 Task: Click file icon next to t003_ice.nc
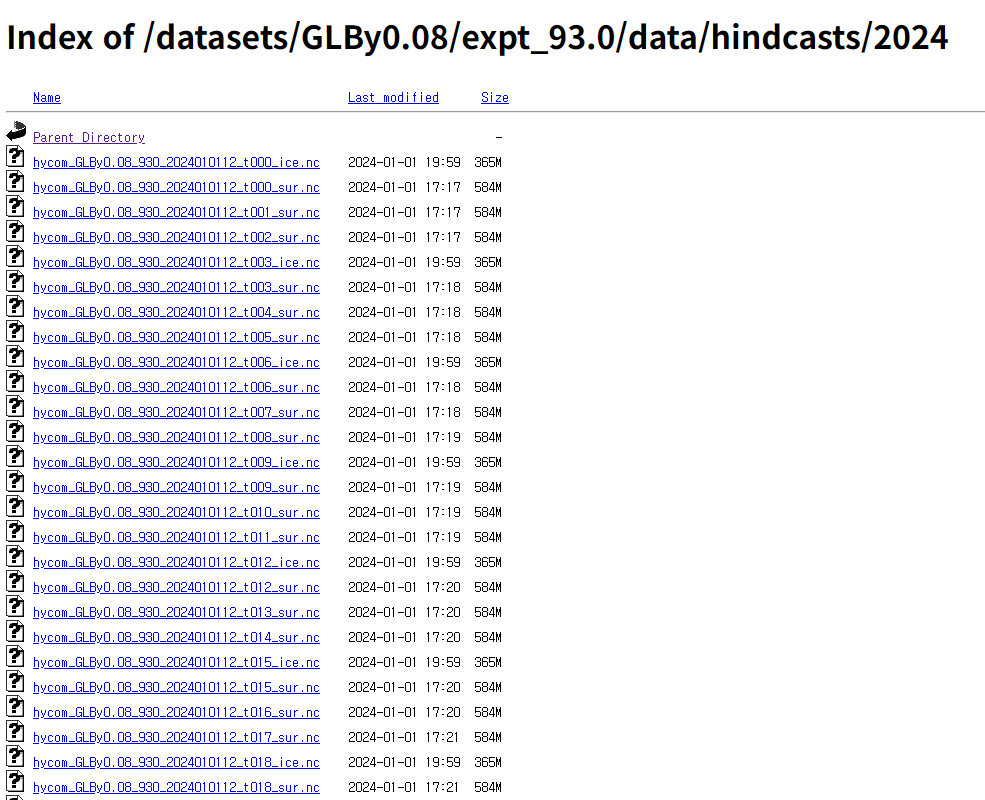pyautogui.click(x=15, y=256)
